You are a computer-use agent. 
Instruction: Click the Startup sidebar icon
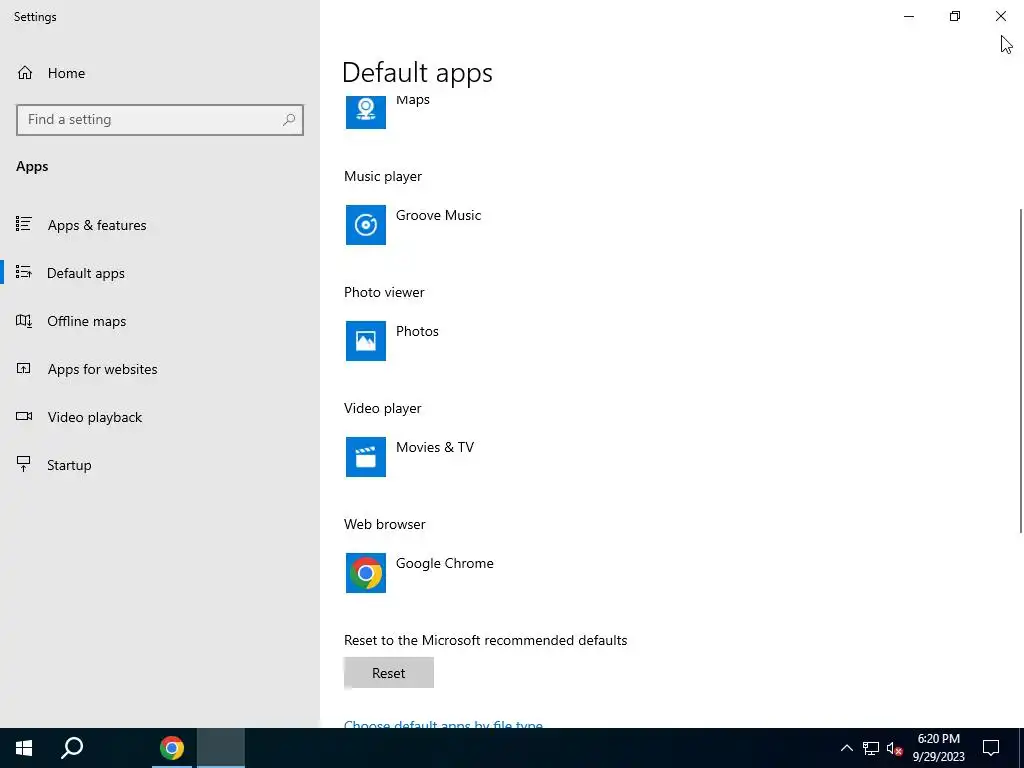click(x=24, y=464)
